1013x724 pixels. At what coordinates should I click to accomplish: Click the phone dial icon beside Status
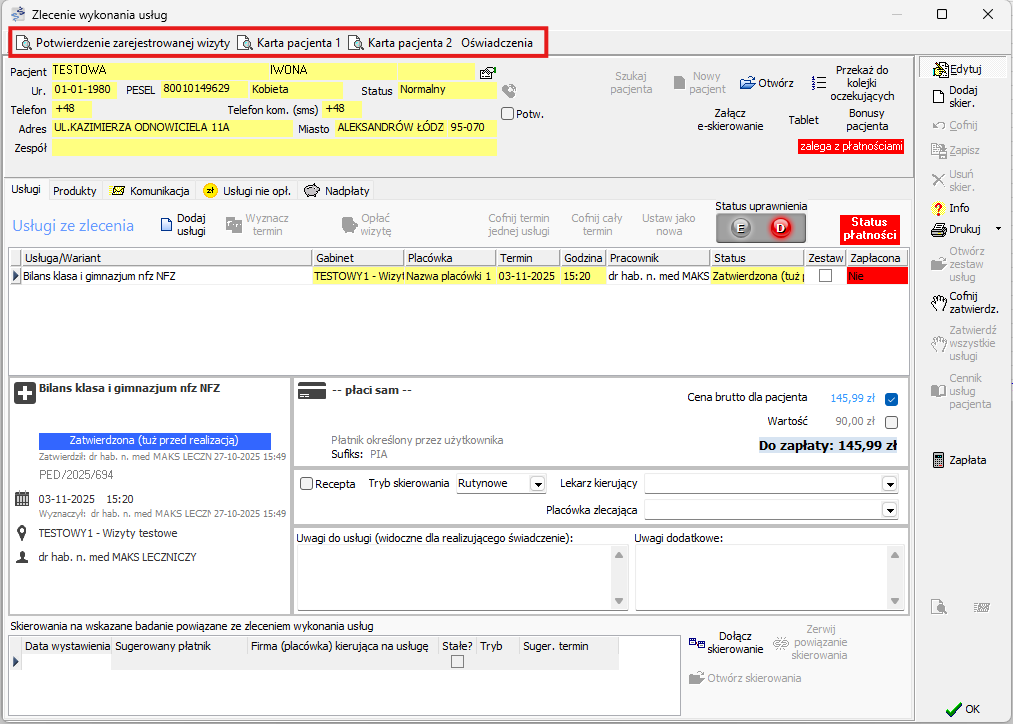tap(509, 91)
